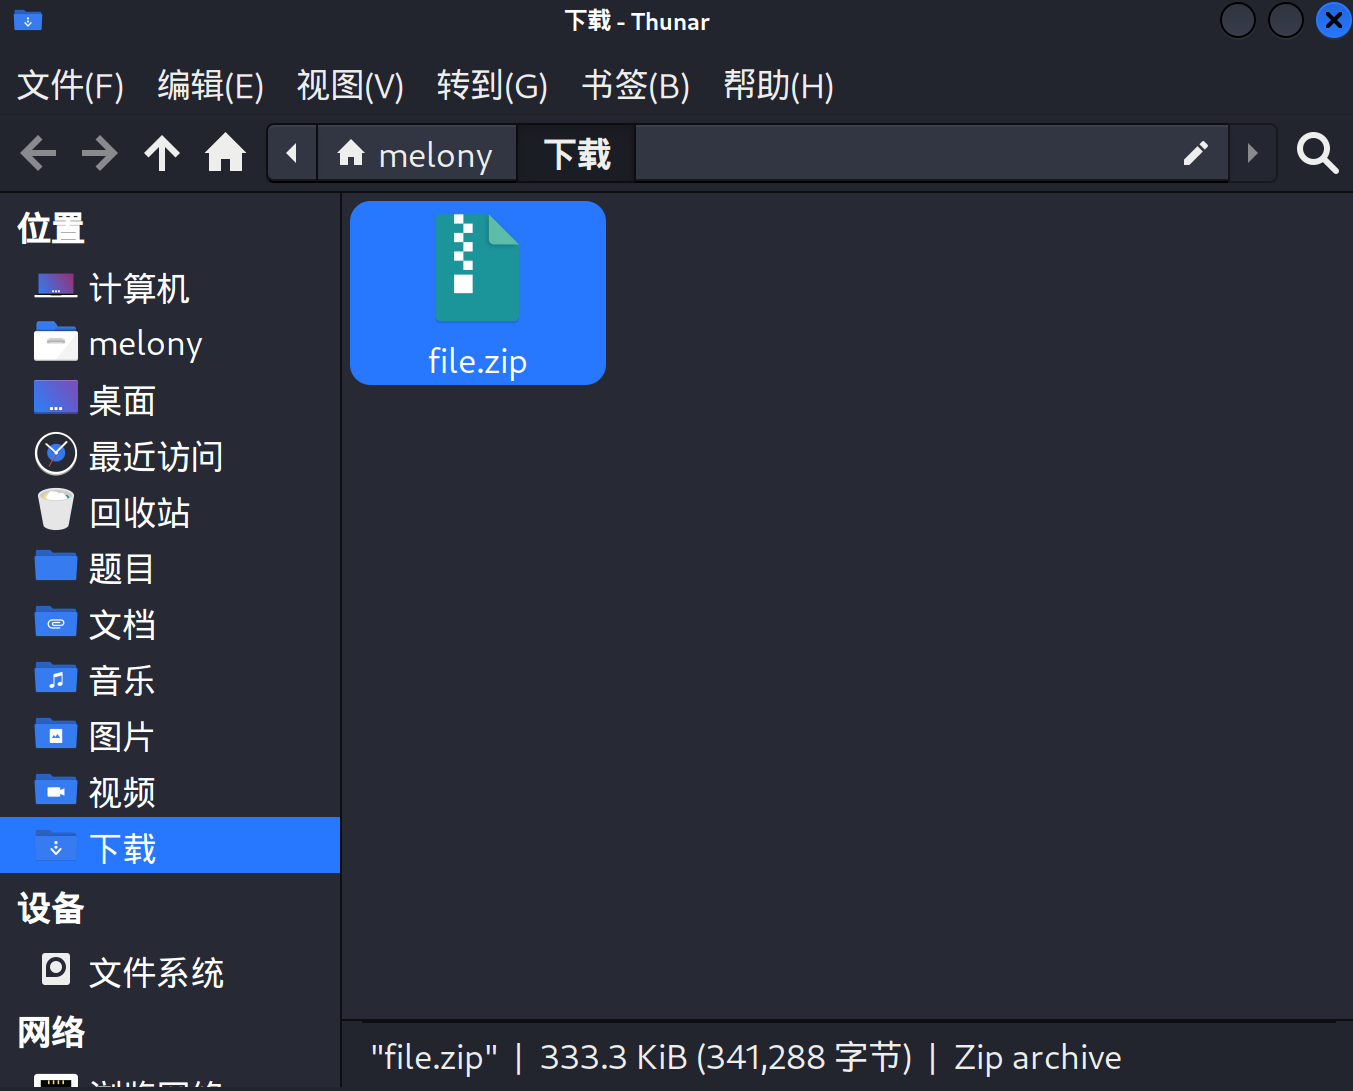The height and width of the screenshot is (1091, 1353).
Task: Open the home folder from the toolbar
Action: [225, 154]
